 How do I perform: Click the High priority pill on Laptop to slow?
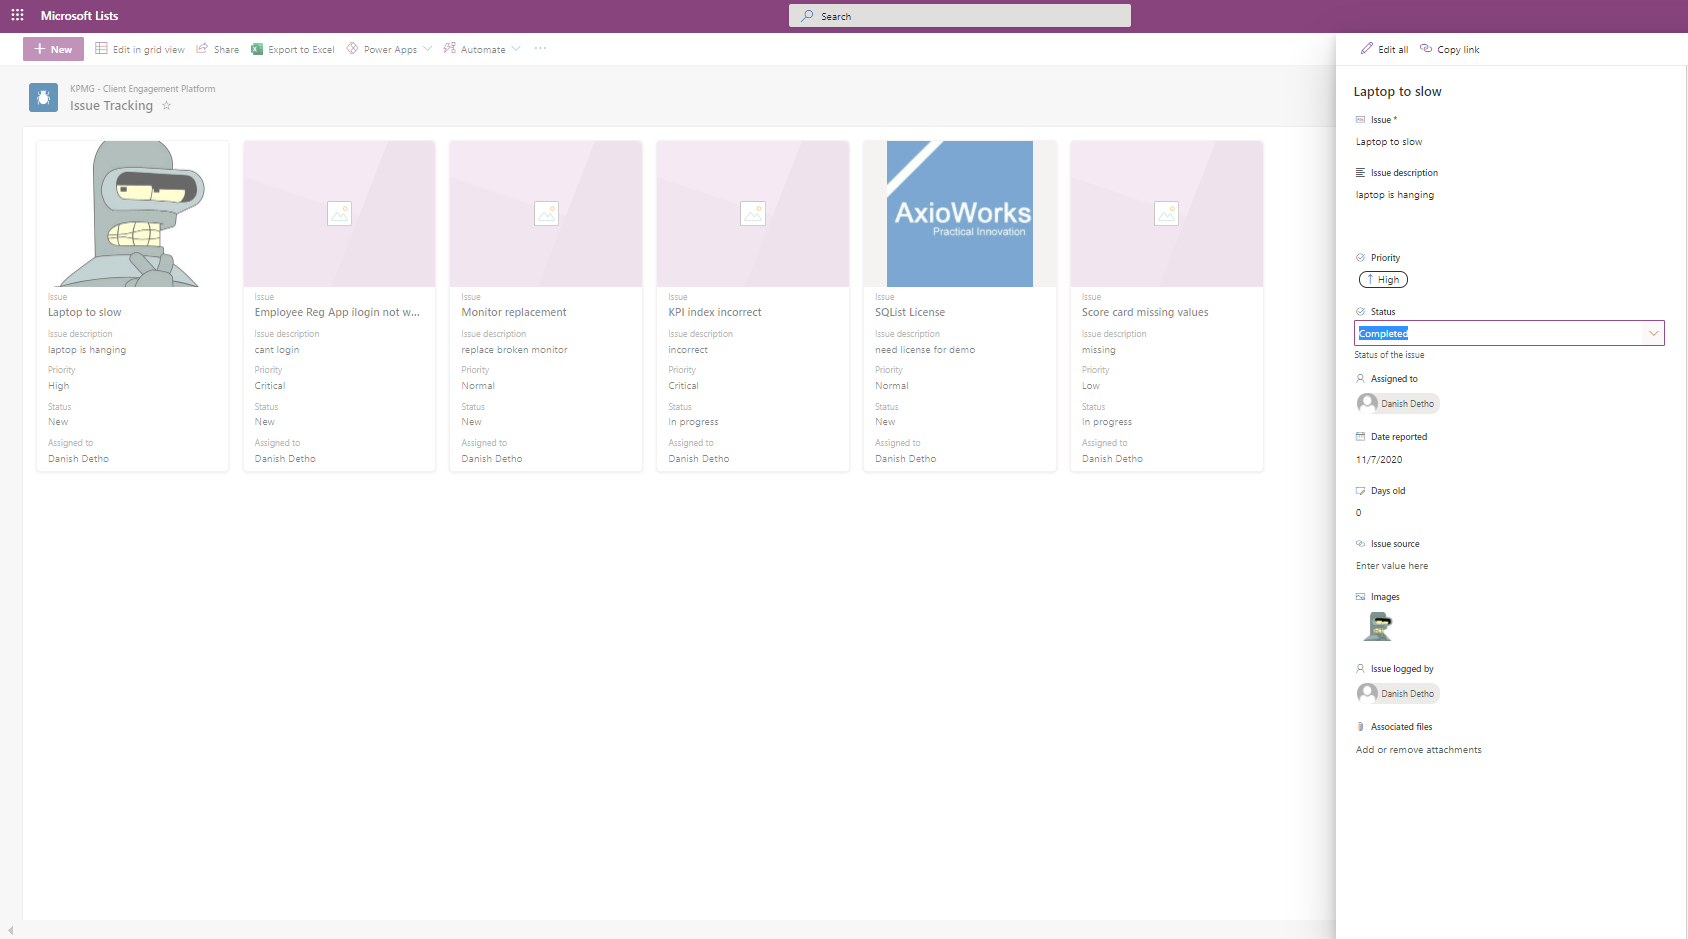[x=1383, y=279]
